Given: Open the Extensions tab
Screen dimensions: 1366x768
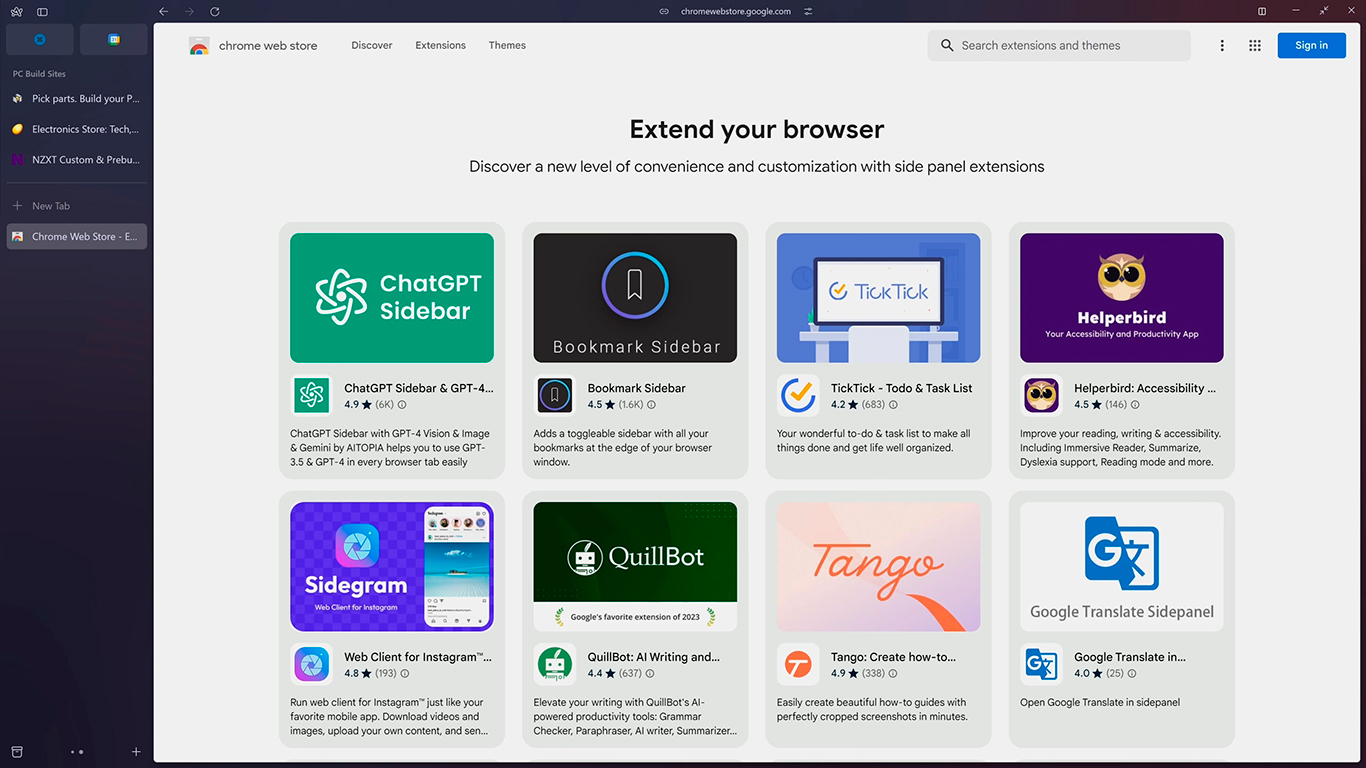Looking at the screenshot, I should point(441,45).
